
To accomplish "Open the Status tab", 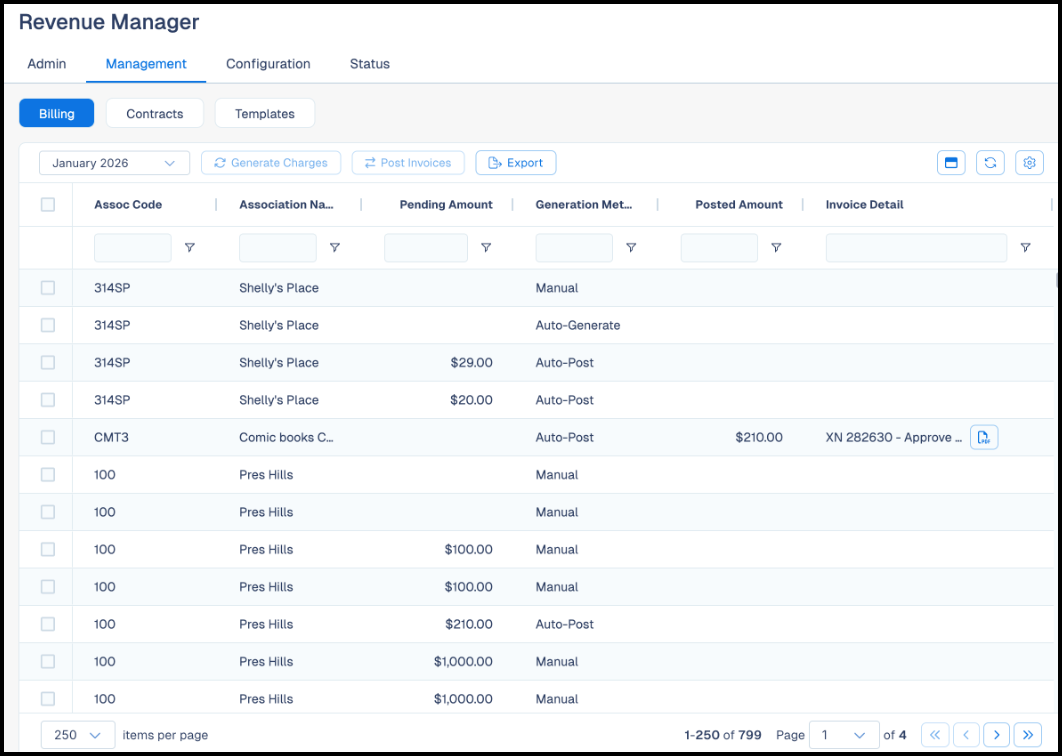I will pyautogui.click(x=370, y=64).
